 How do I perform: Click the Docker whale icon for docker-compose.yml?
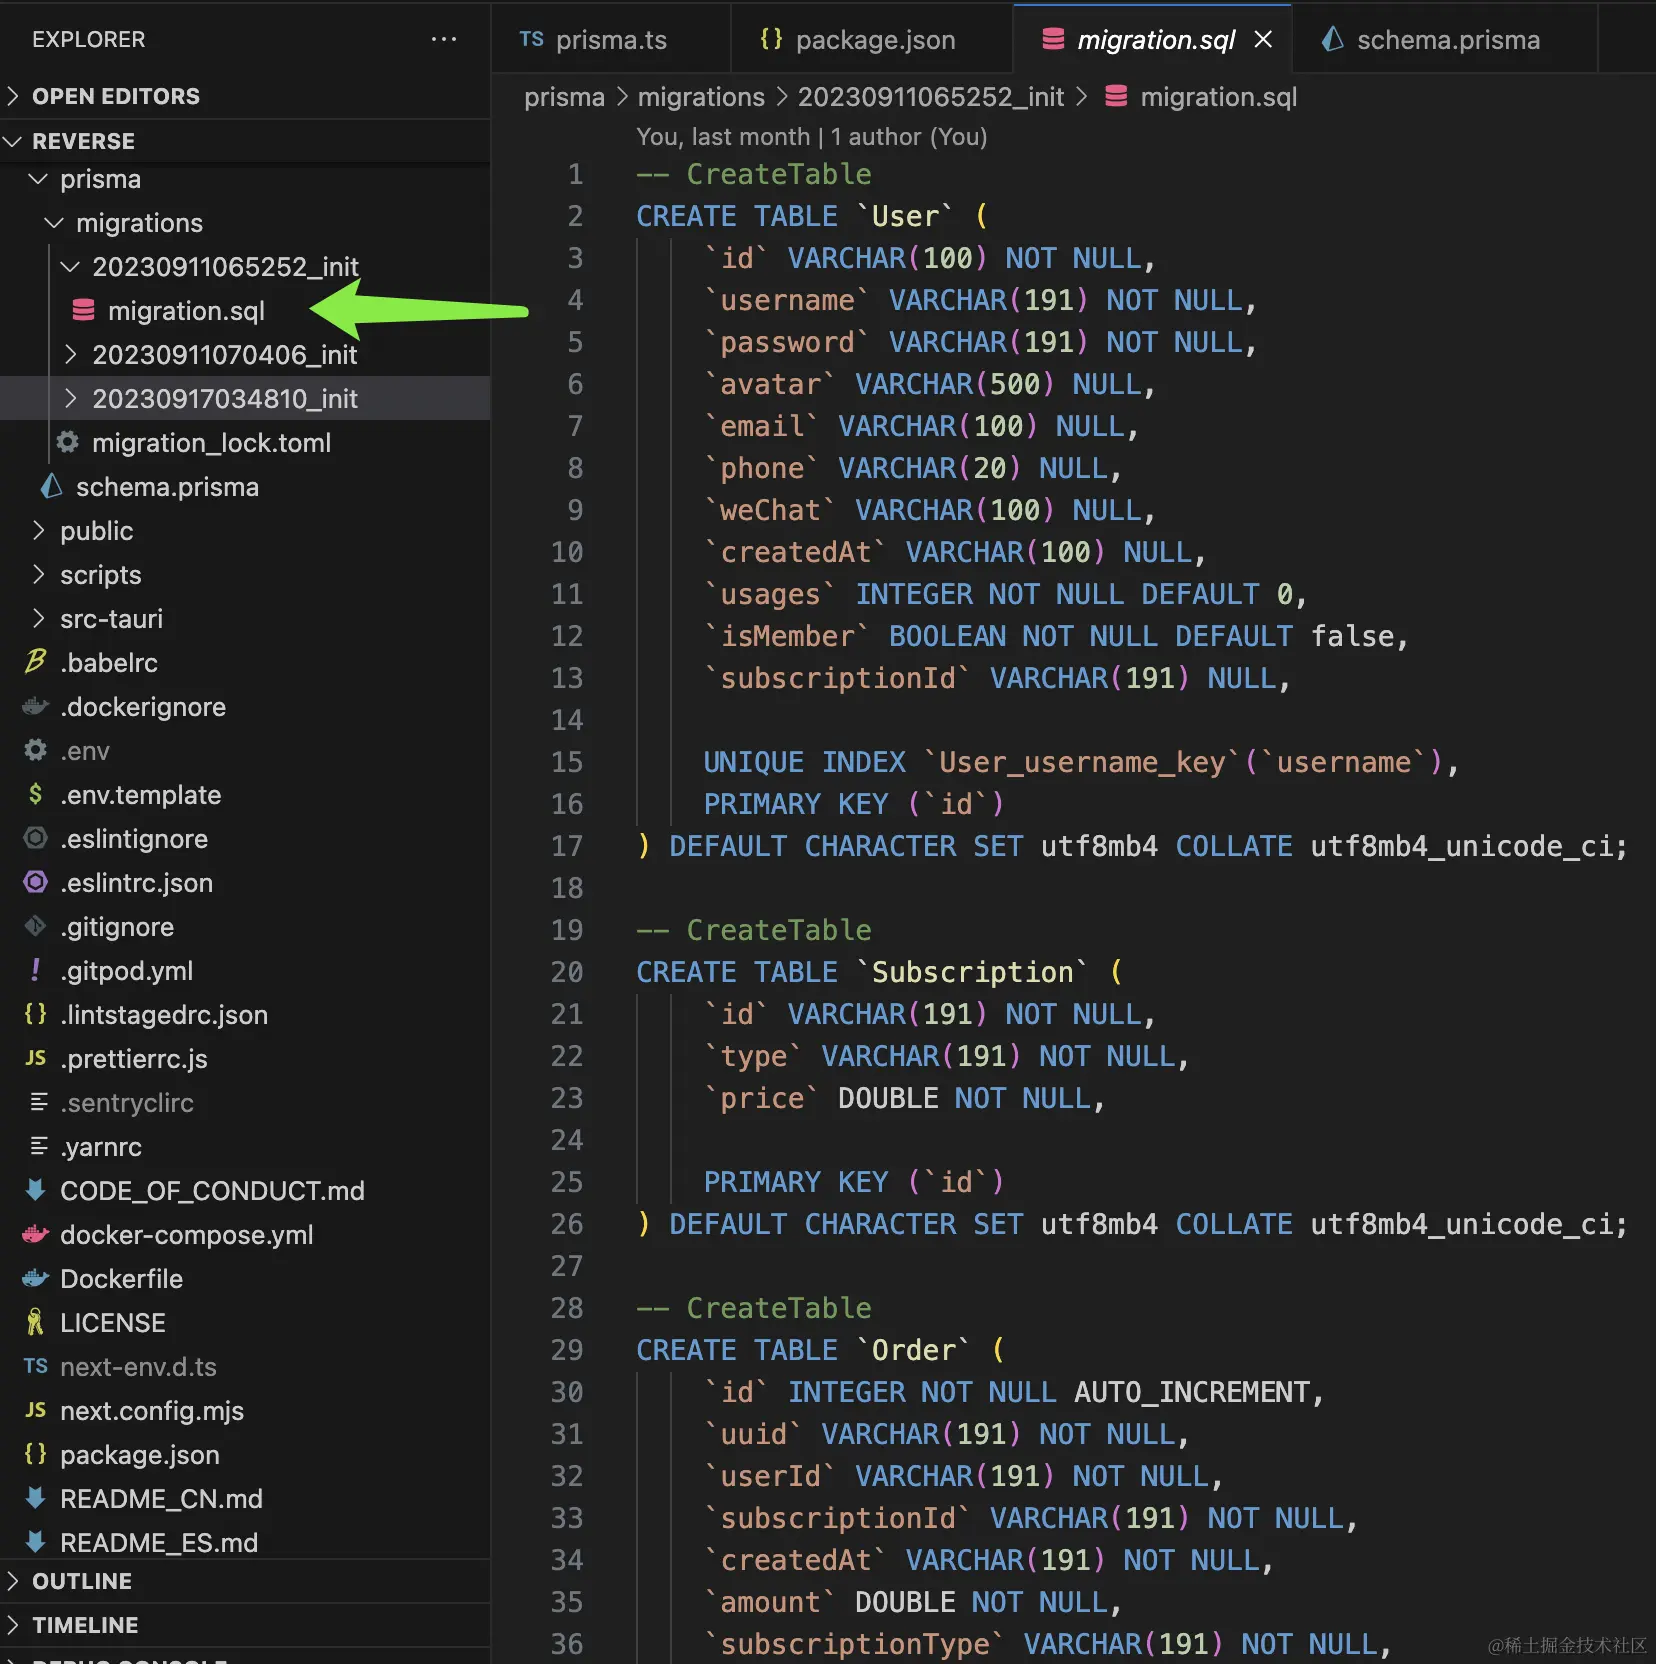36,1235
